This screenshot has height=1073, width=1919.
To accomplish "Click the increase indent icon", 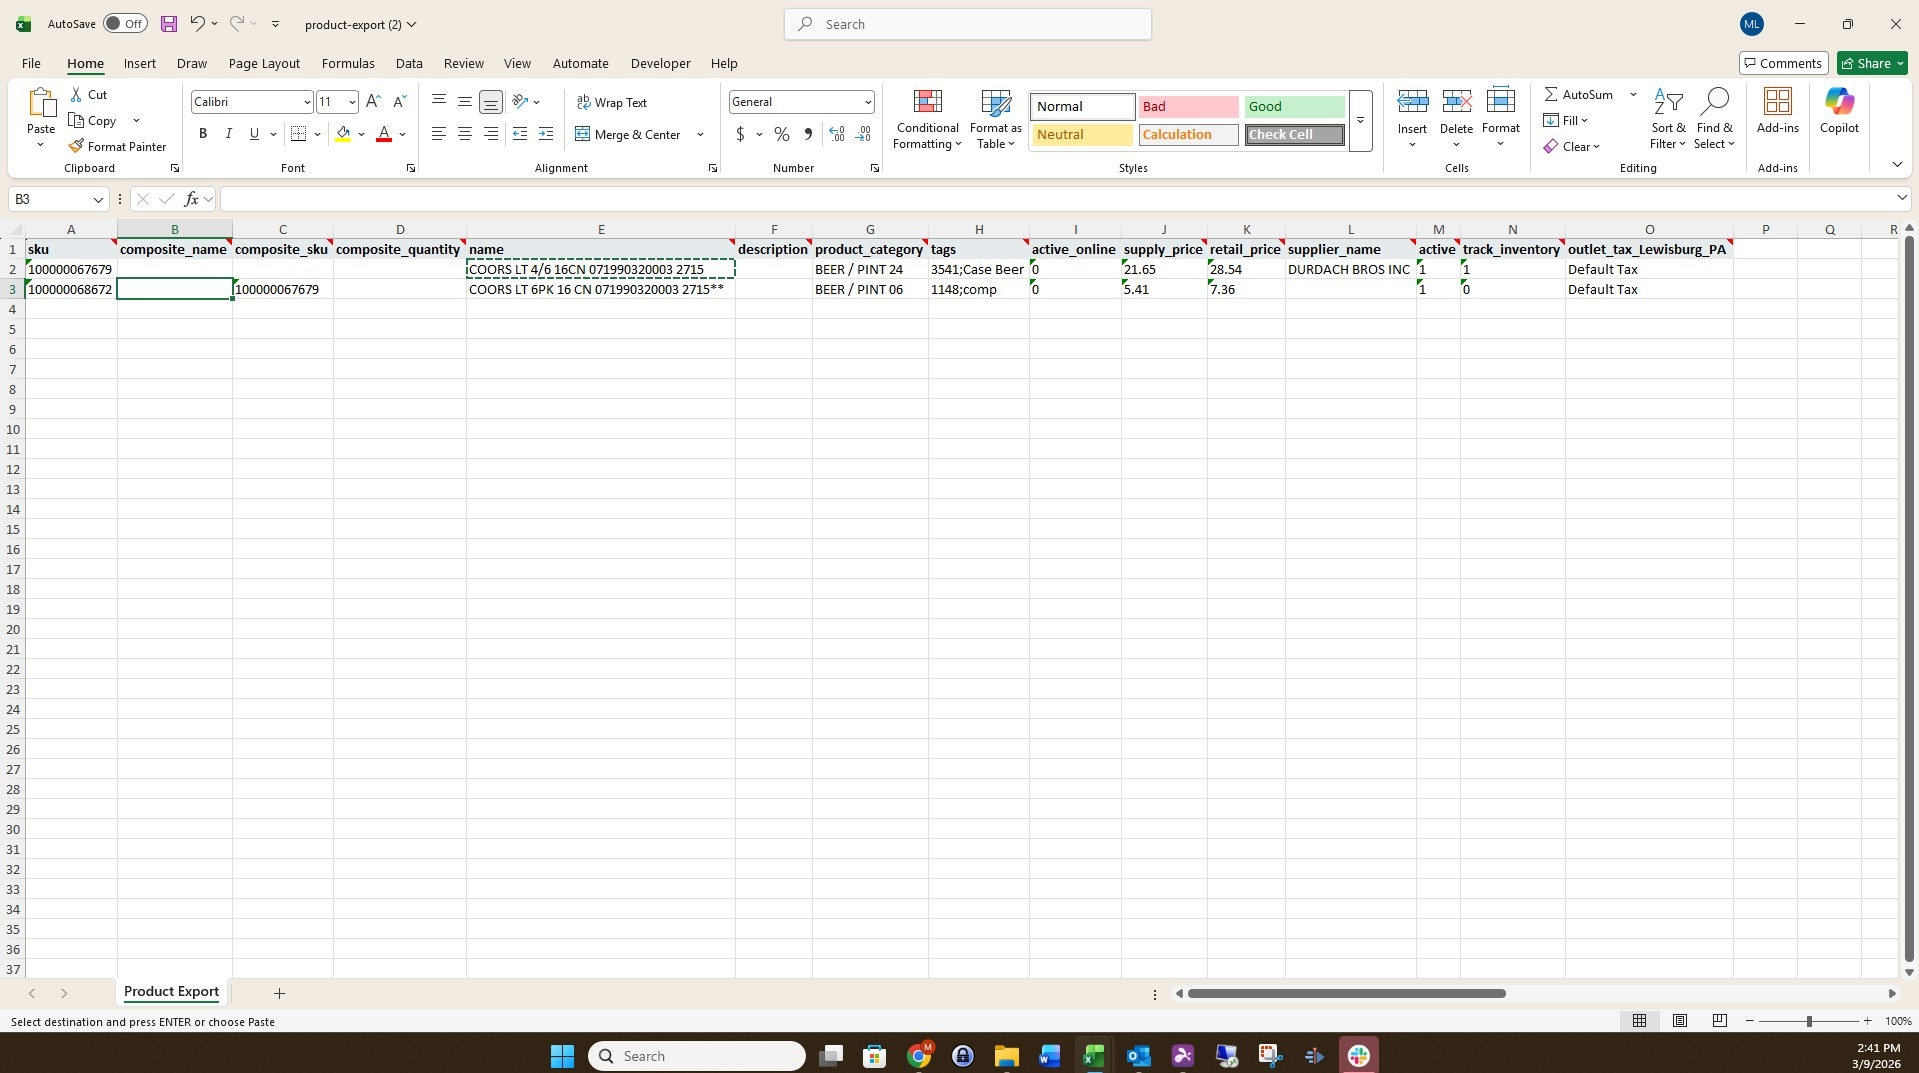I will coord(546,134).
